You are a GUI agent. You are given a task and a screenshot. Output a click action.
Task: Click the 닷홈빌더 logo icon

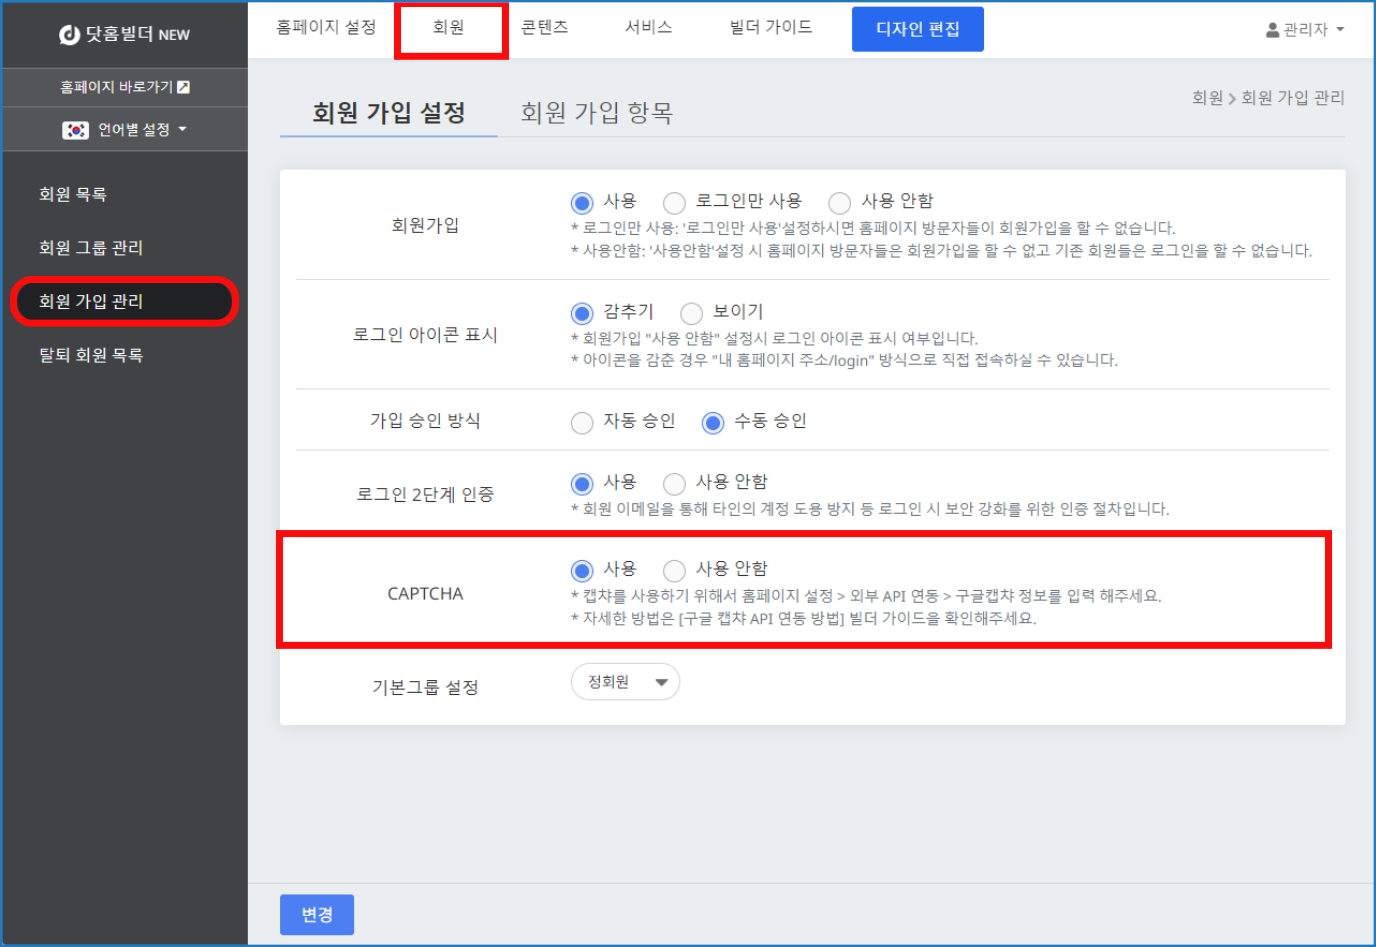pyautogui.click(x=69, y=35)
